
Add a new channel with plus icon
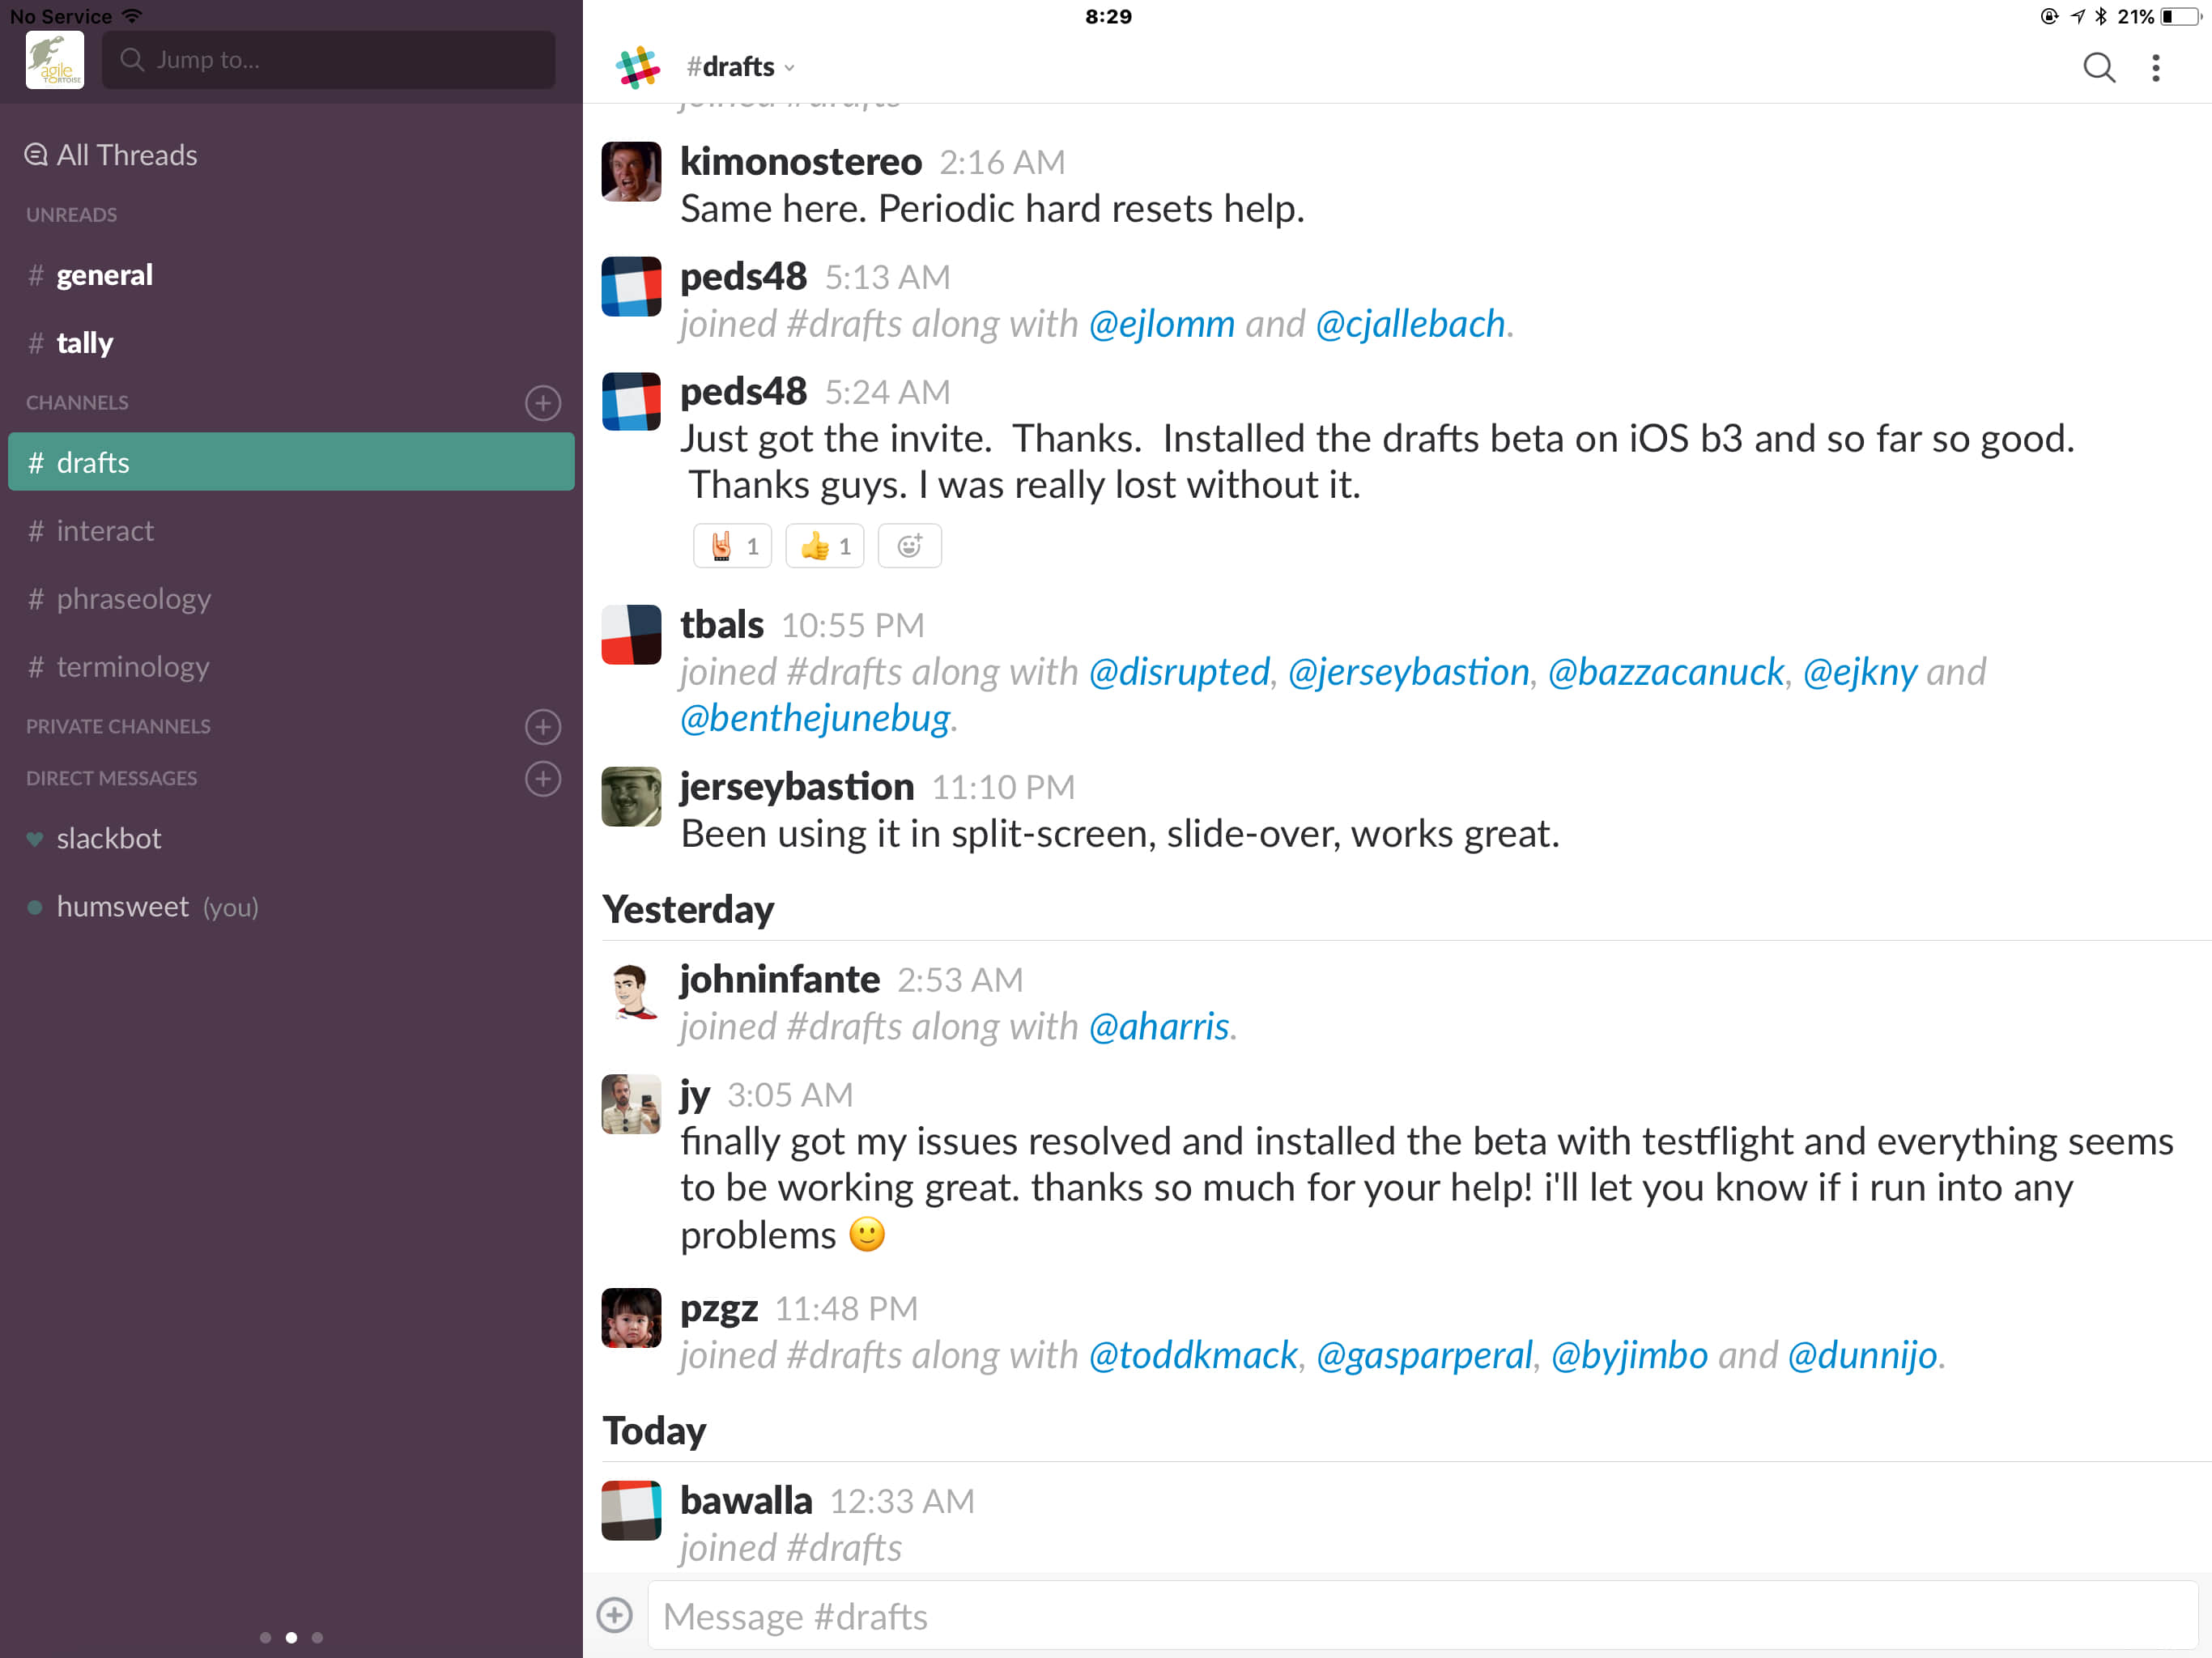tap(543, 403)
